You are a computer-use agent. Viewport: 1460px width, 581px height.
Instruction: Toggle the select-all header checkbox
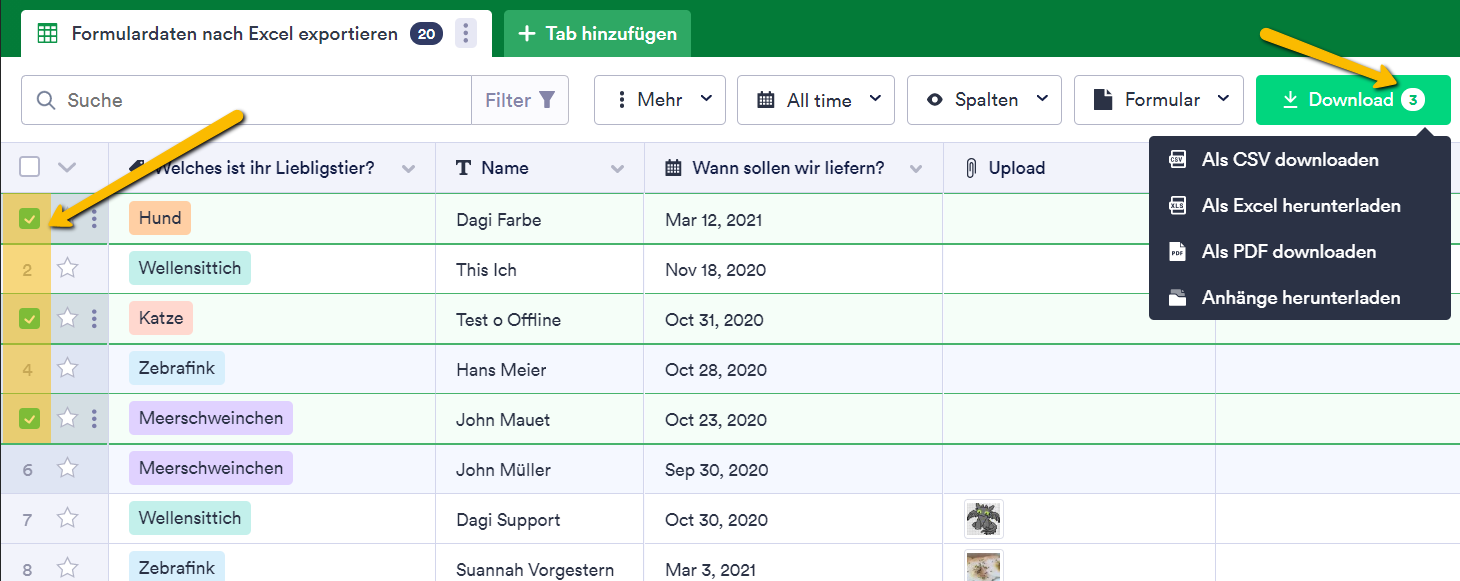tap(30, 167)
